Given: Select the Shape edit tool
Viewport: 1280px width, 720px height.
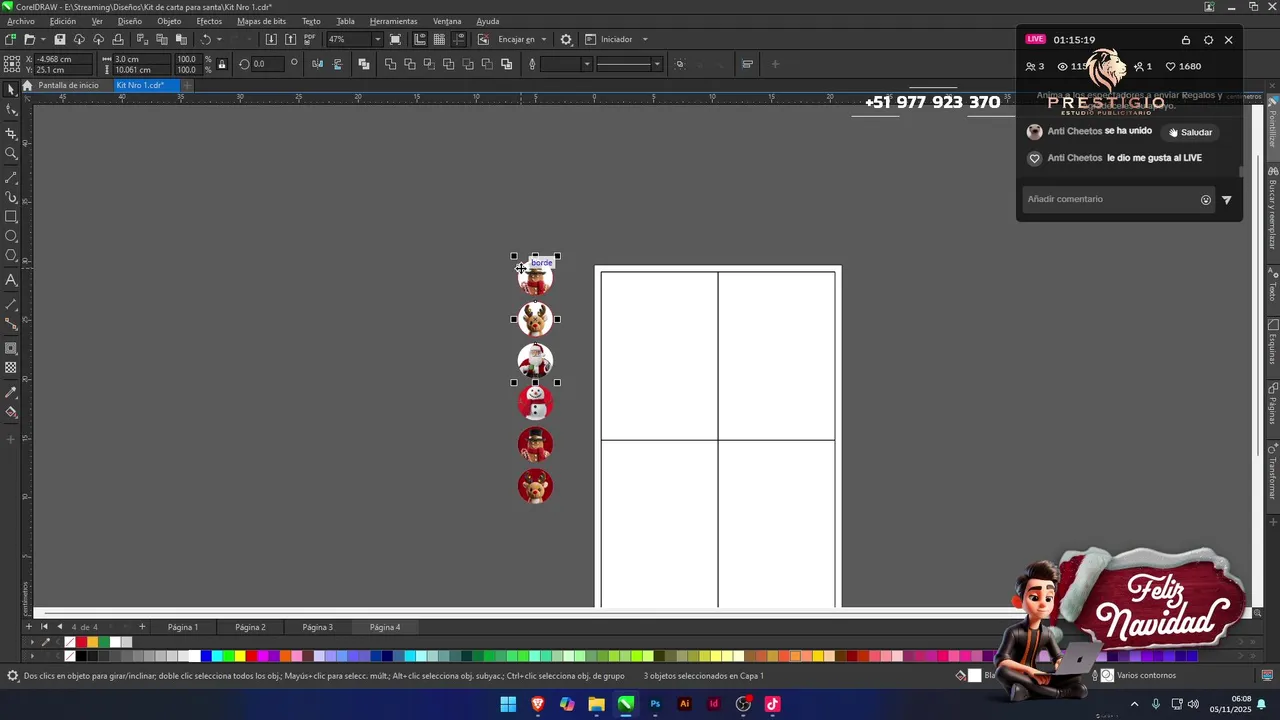Looking at the screenshot, I should point(11,110).
